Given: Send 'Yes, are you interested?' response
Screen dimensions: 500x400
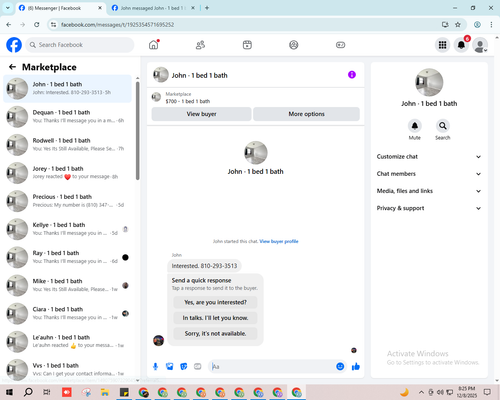Looking at the screenshot, I should pos(215,302).
